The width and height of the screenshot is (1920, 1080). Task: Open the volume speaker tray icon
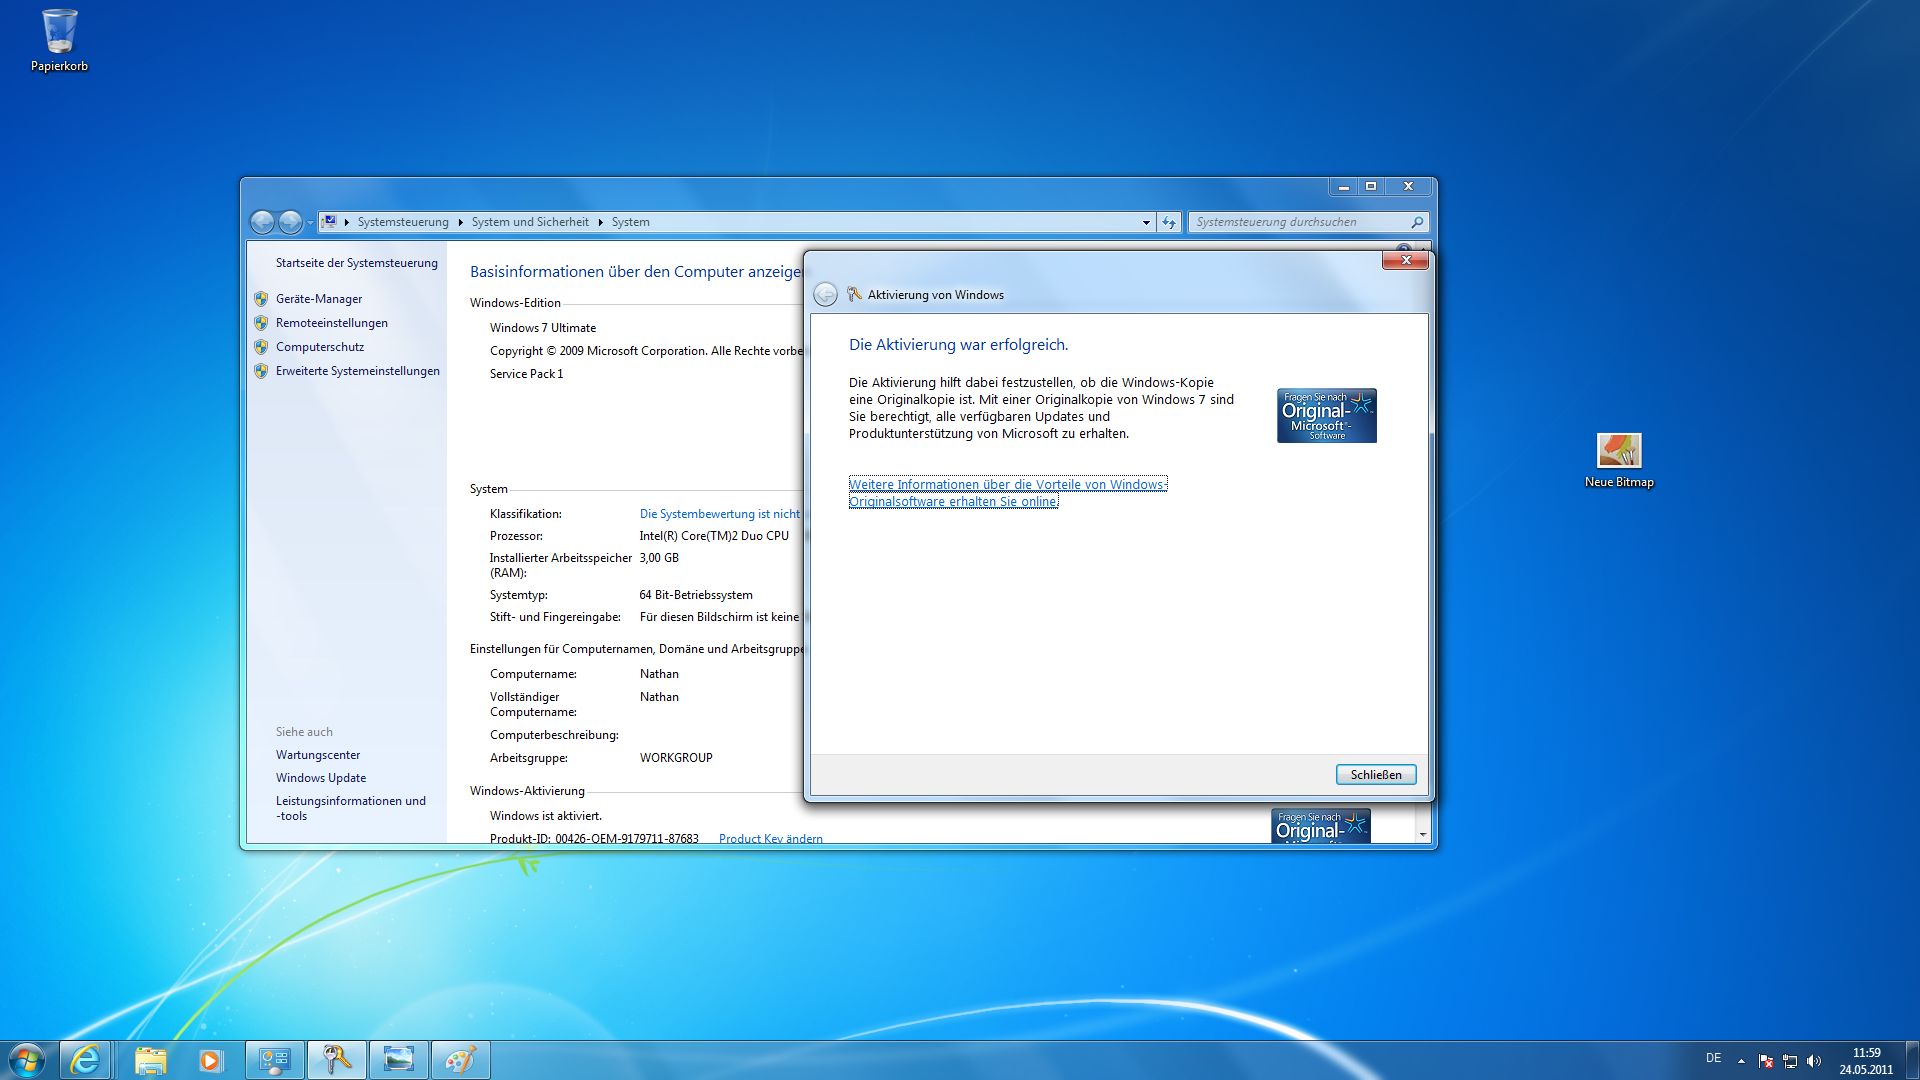coord(1814,1061)
